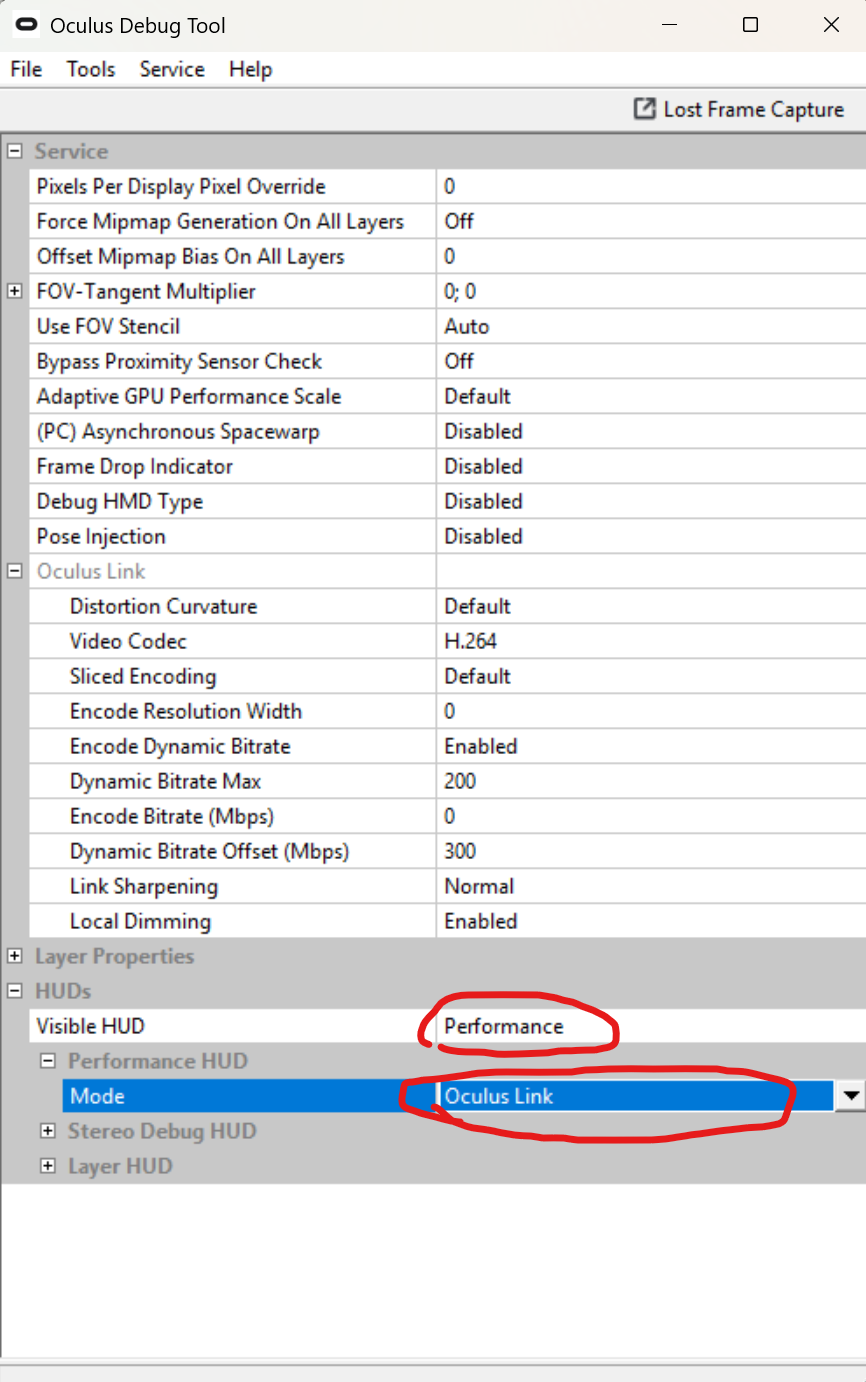Edit Offset Mipmap Bias On All Layers value
This screenshot has height=1382, width=866.
coord(651,256)
